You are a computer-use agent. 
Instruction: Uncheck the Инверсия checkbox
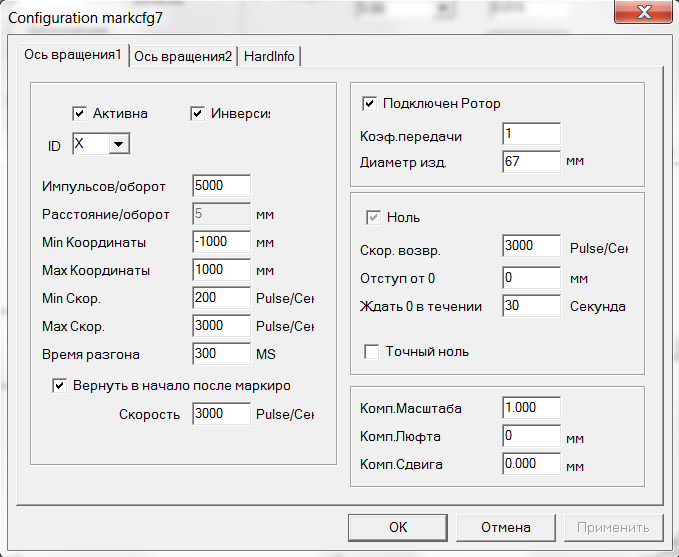[x=198, y=113]
